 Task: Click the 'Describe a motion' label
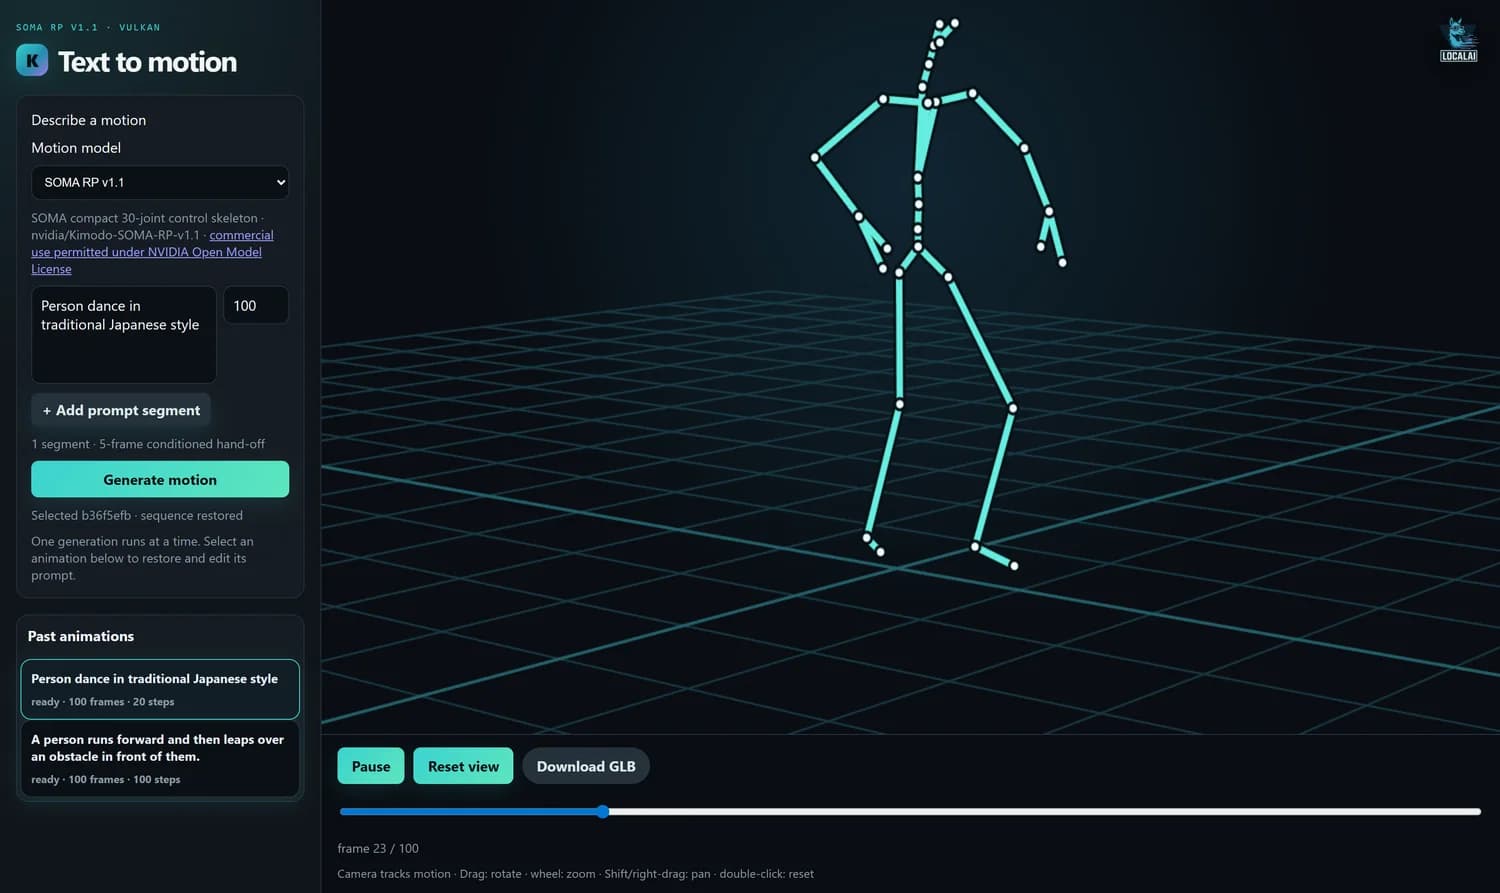click(x=89, y=120)
